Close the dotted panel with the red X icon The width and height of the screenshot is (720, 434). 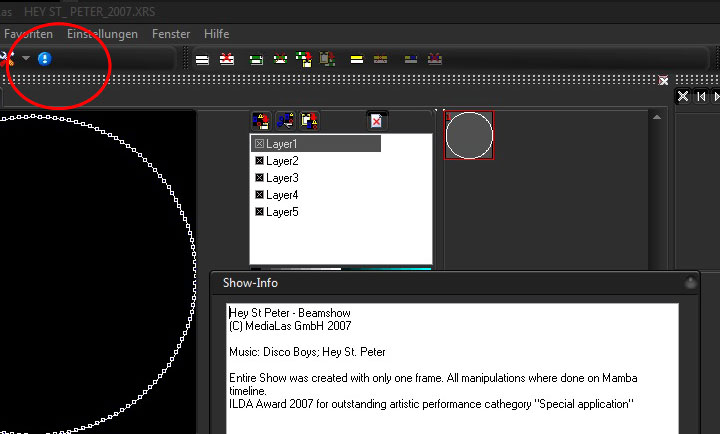(664, 80)
